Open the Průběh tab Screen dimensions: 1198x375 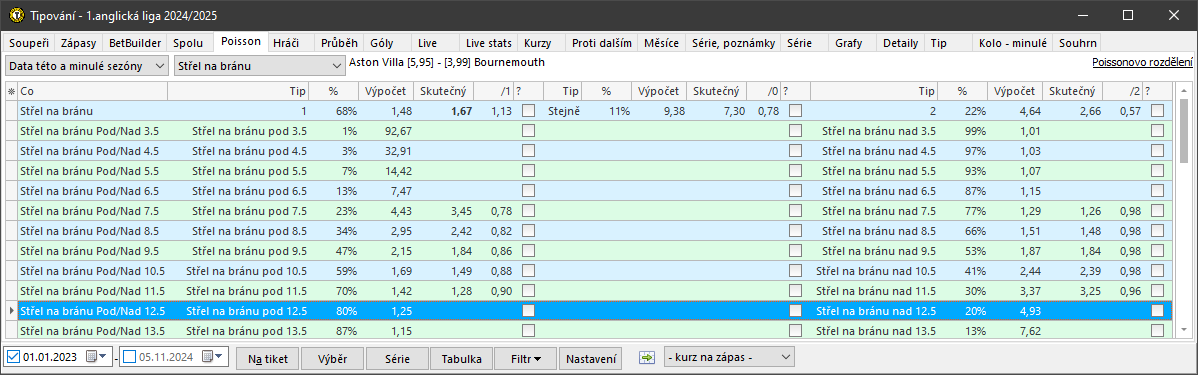click(338, 43)
